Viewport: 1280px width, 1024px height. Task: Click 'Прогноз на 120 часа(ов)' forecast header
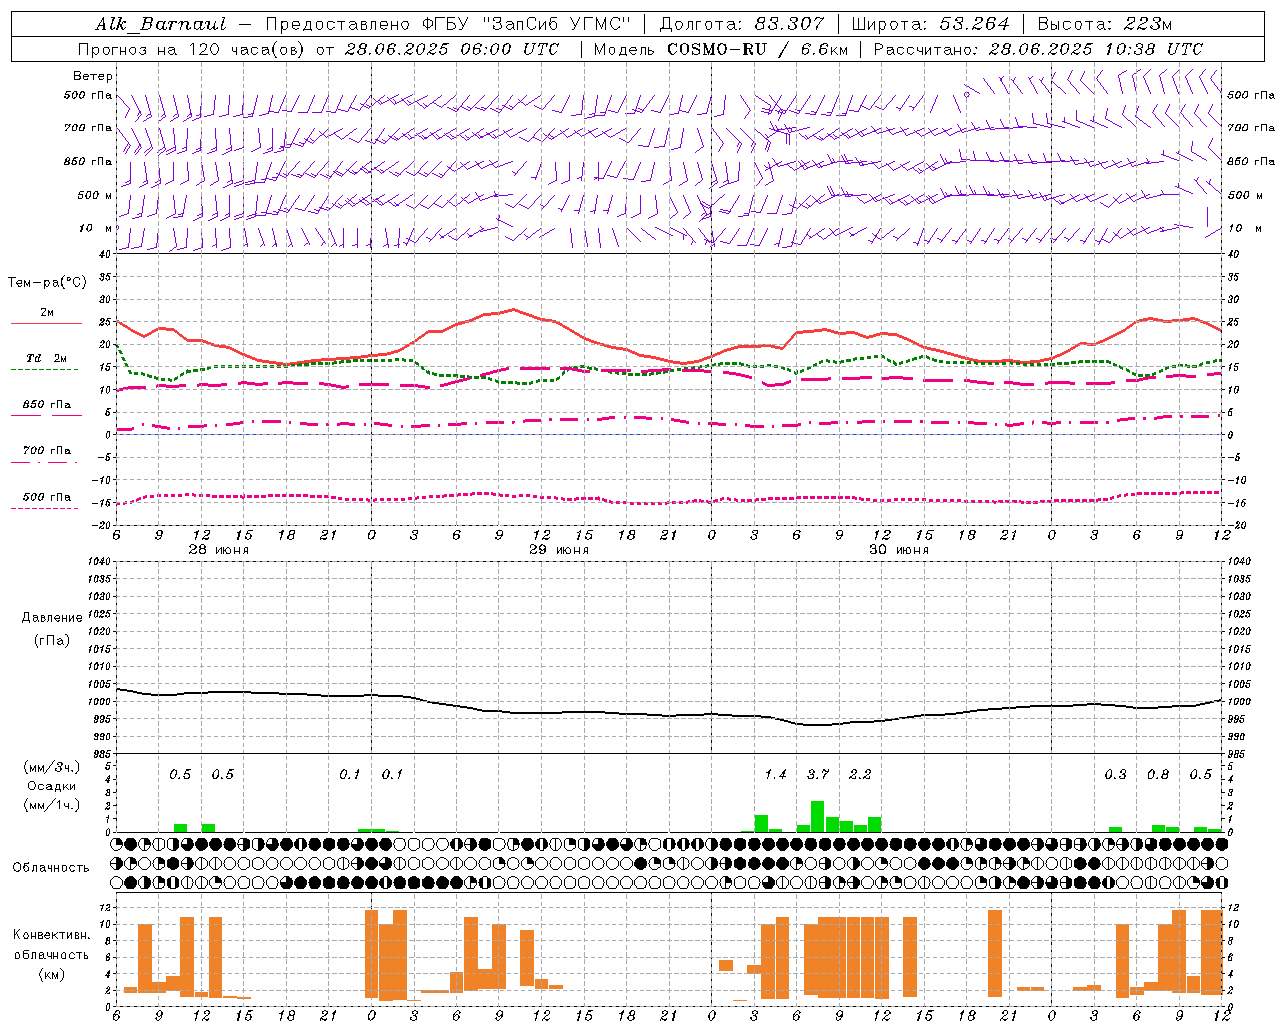pos(192,49)
